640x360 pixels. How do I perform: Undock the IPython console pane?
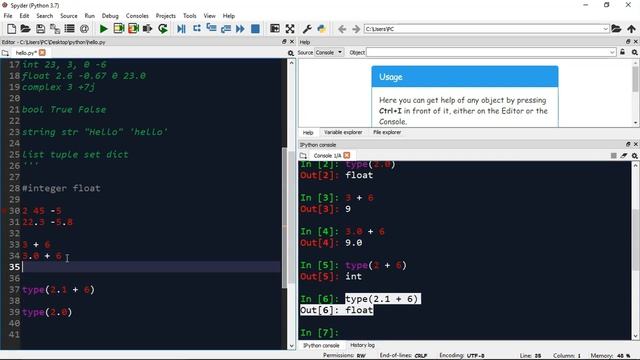pos(628,144)
